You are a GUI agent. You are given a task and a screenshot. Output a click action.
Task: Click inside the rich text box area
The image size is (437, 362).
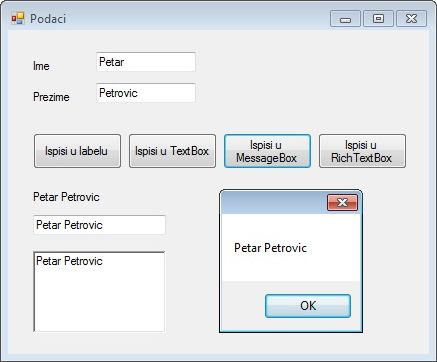click(99, 292)
